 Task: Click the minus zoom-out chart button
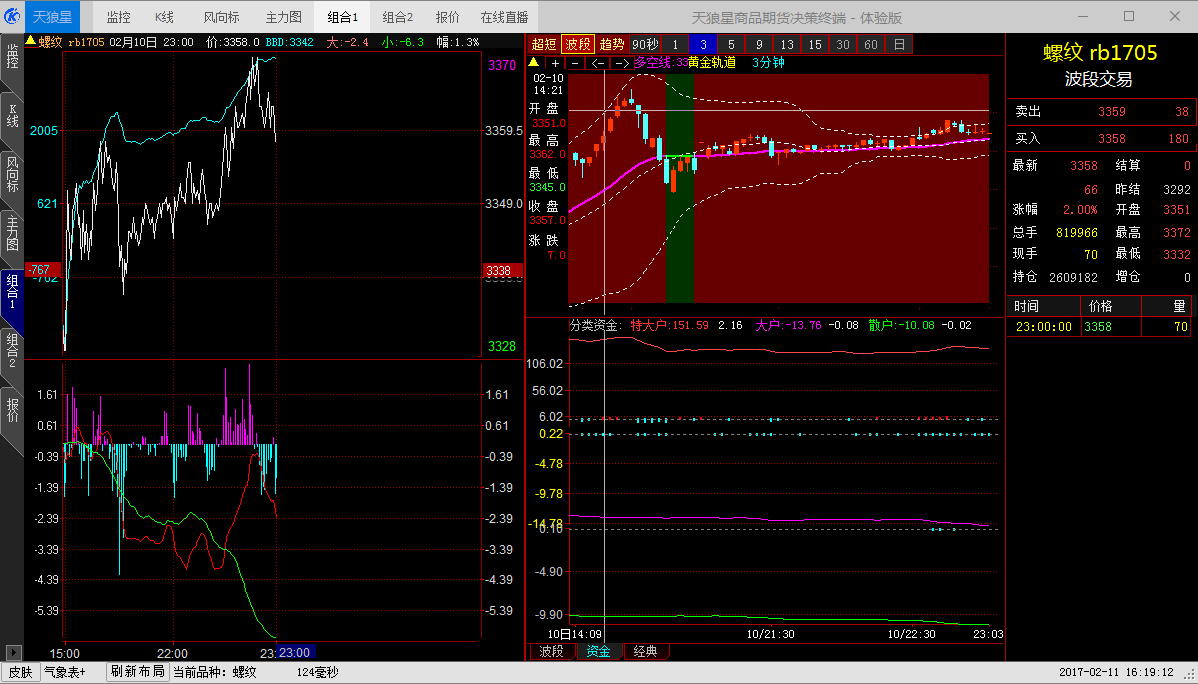point(574,63)
